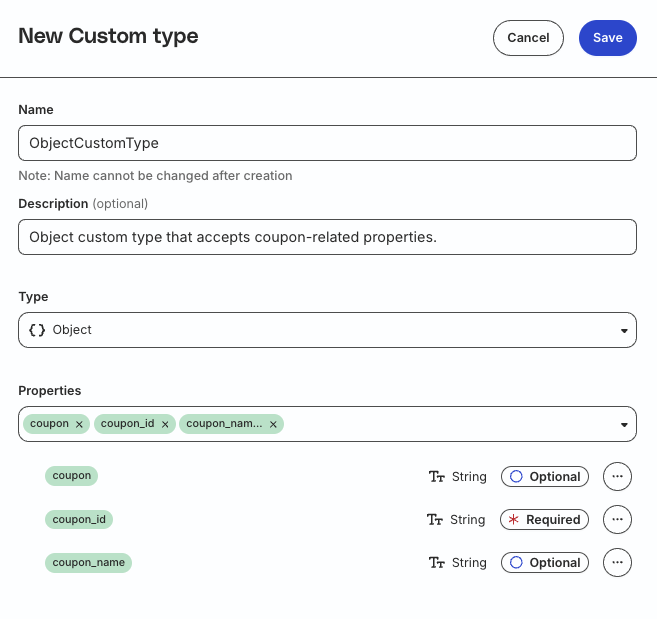Click the curly braces Object icon

tap(37, 330)
